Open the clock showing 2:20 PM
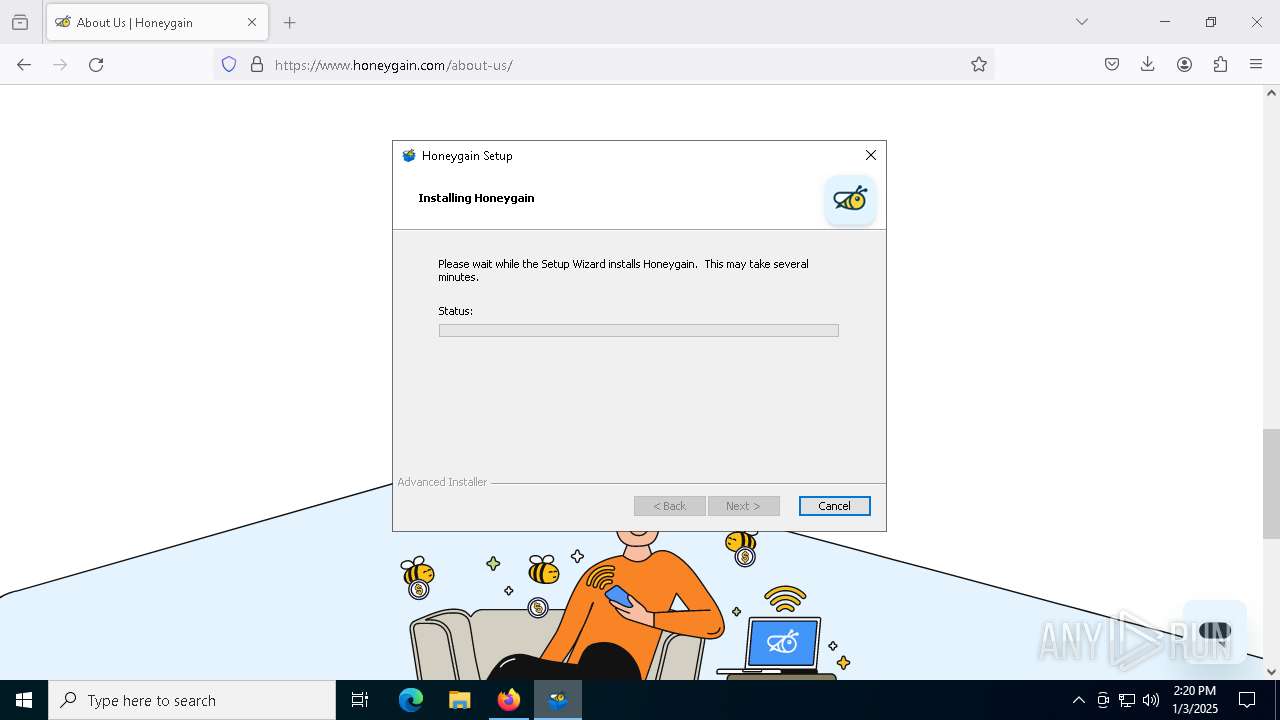 click(1195, 700)
